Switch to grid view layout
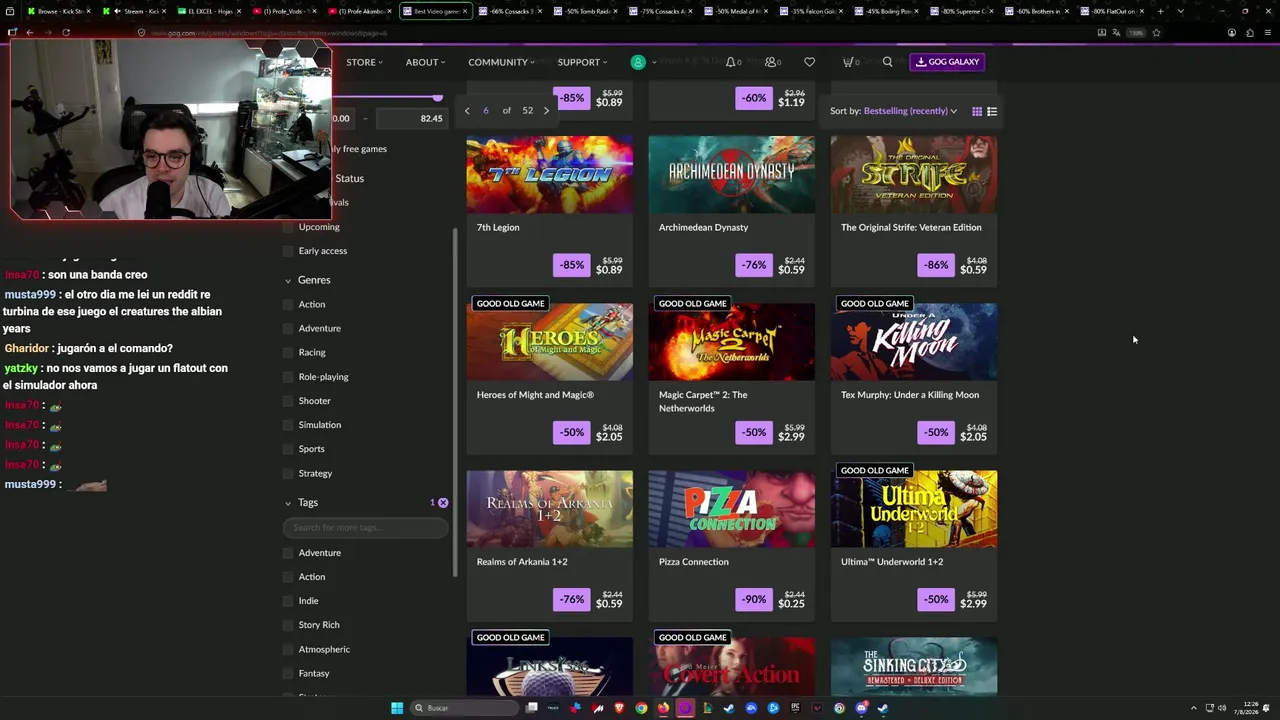Image resolution: width=1280 pixels, height=720 pixels. coord(977,111)
